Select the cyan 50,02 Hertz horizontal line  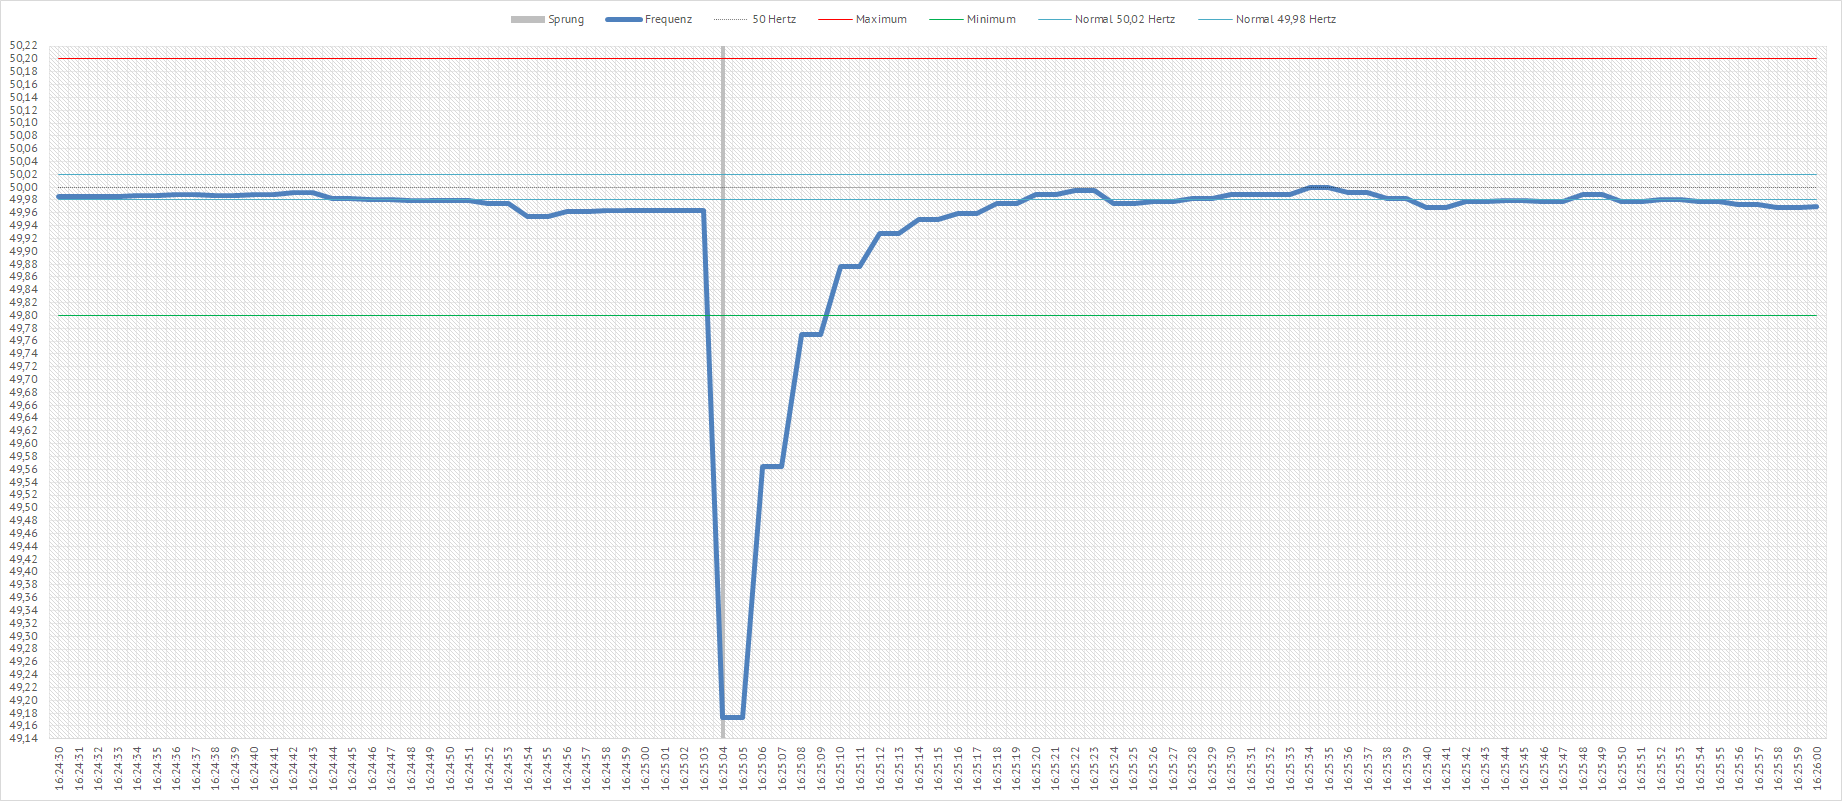pyautogui.click(x=1000, y=174)
